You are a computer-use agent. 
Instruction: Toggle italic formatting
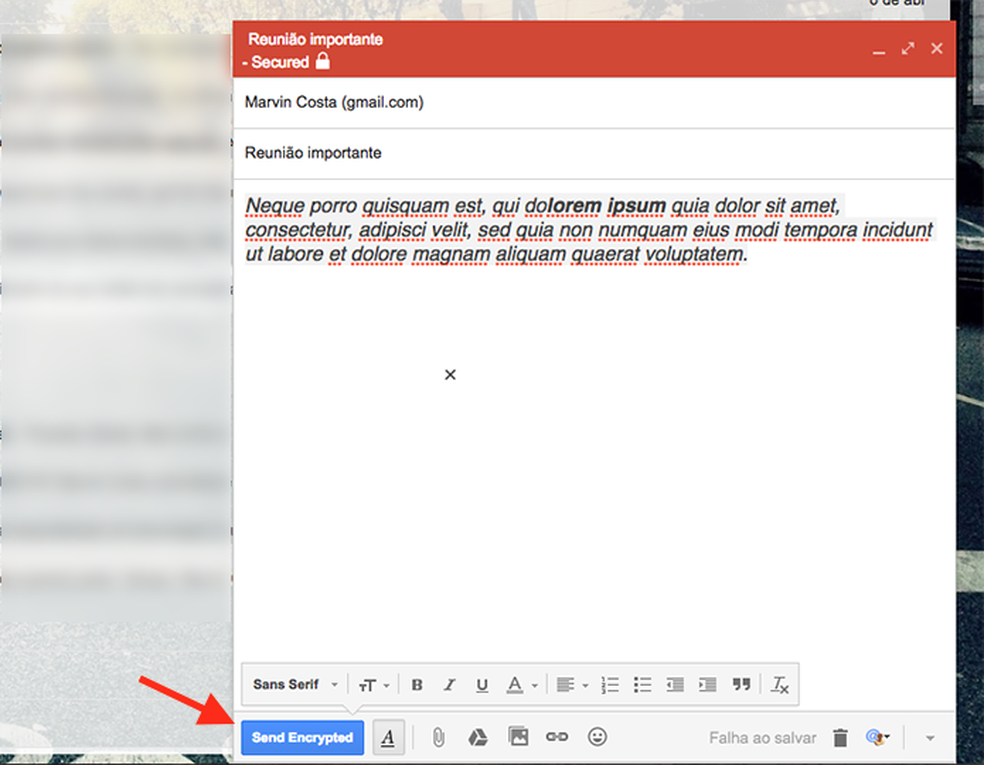click(450, 684)
